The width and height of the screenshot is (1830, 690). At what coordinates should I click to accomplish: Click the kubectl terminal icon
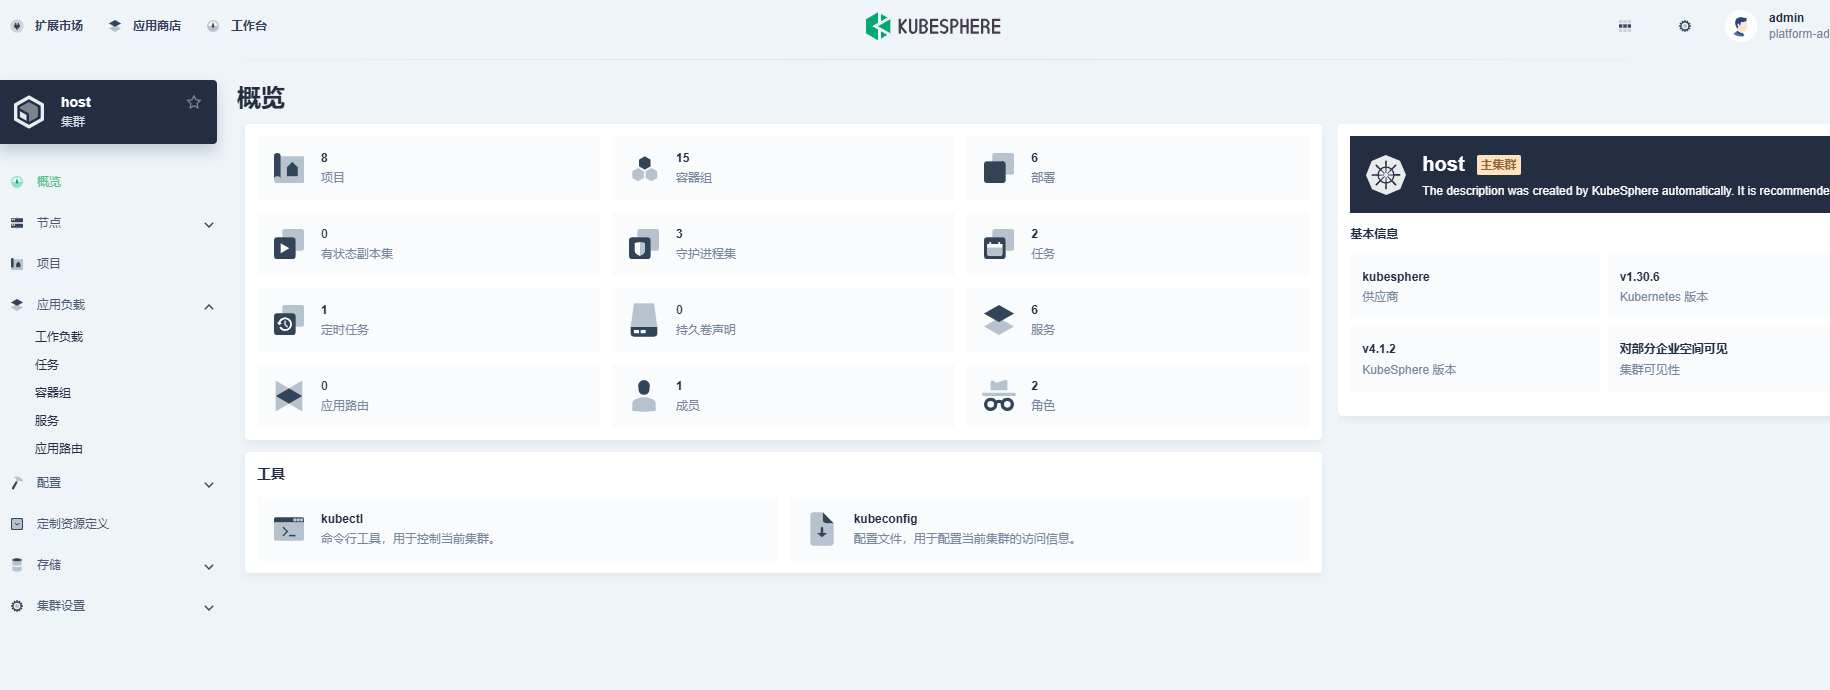(x=289, y=529)
